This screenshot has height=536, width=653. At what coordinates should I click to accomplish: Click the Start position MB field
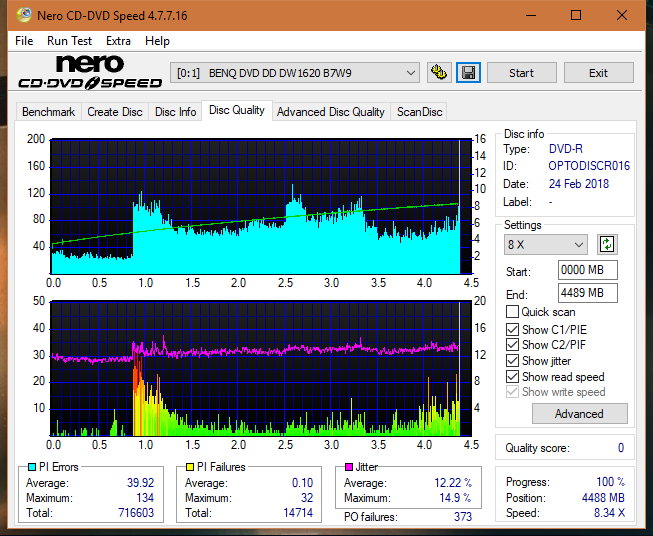[587, 270]
